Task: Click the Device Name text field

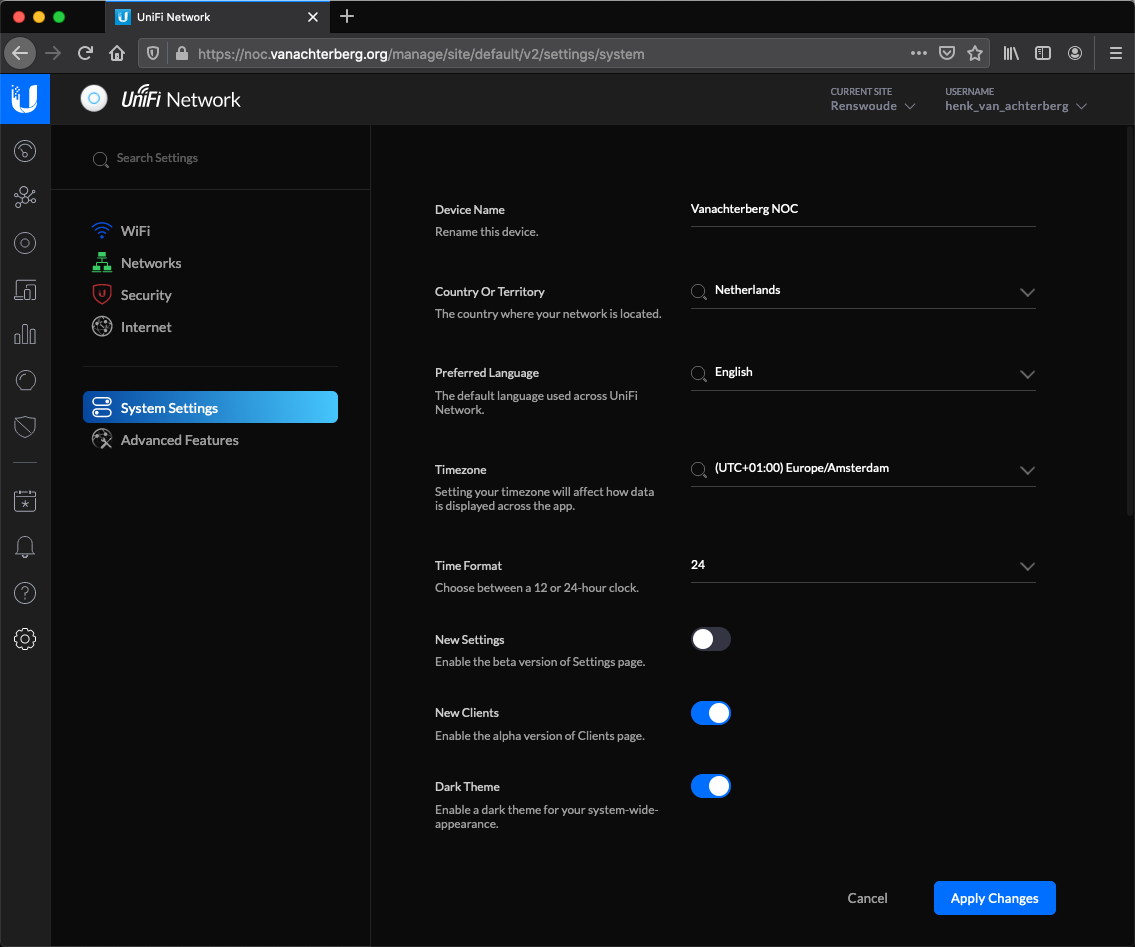Action: pyautogui.click(x=863, y=210)
